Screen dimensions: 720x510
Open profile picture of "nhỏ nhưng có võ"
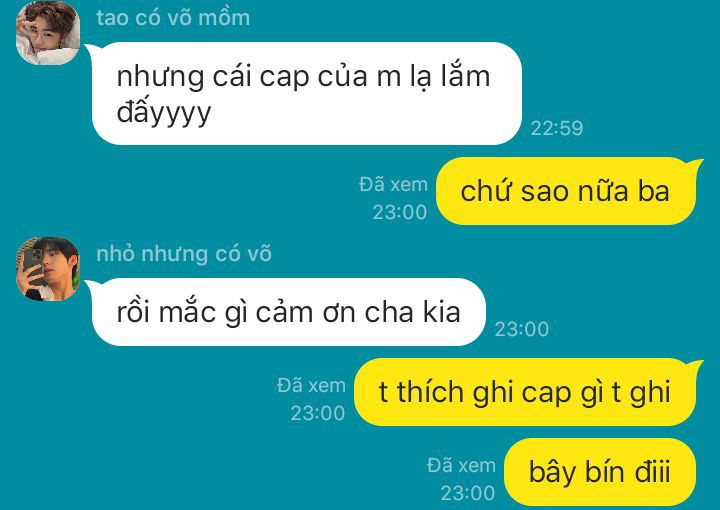pyautogui.click(x=48, y=269)
